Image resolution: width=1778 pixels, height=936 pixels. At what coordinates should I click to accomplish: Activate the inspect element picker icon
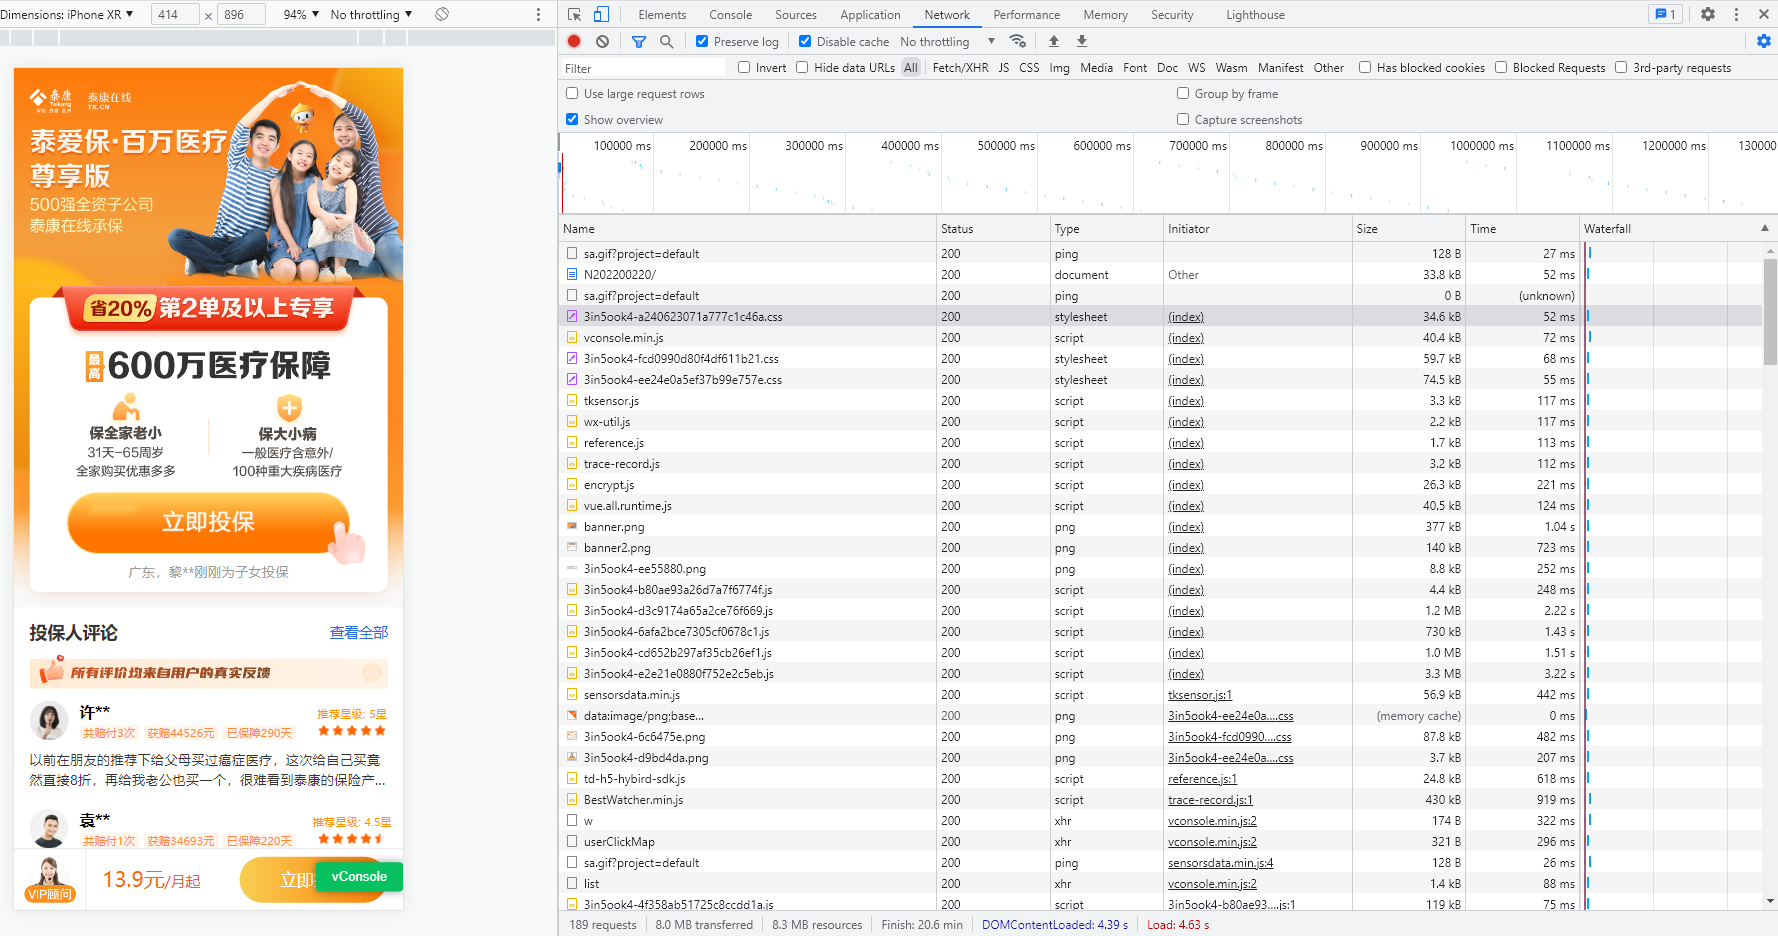tap(574, 14)
